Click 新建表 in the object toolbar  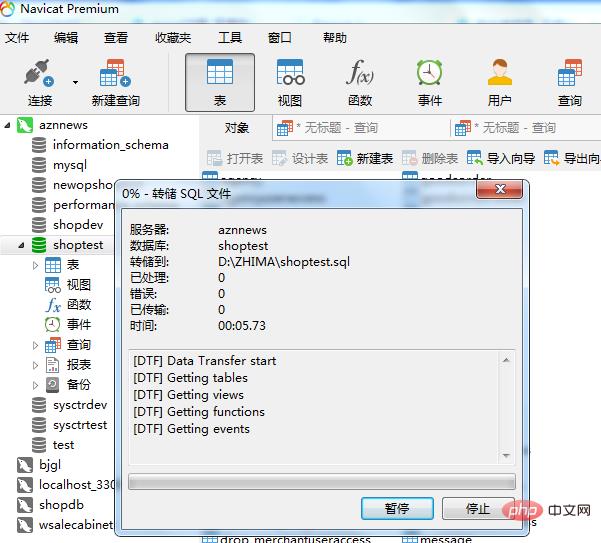pyautogui.click(x=365, y=158)
